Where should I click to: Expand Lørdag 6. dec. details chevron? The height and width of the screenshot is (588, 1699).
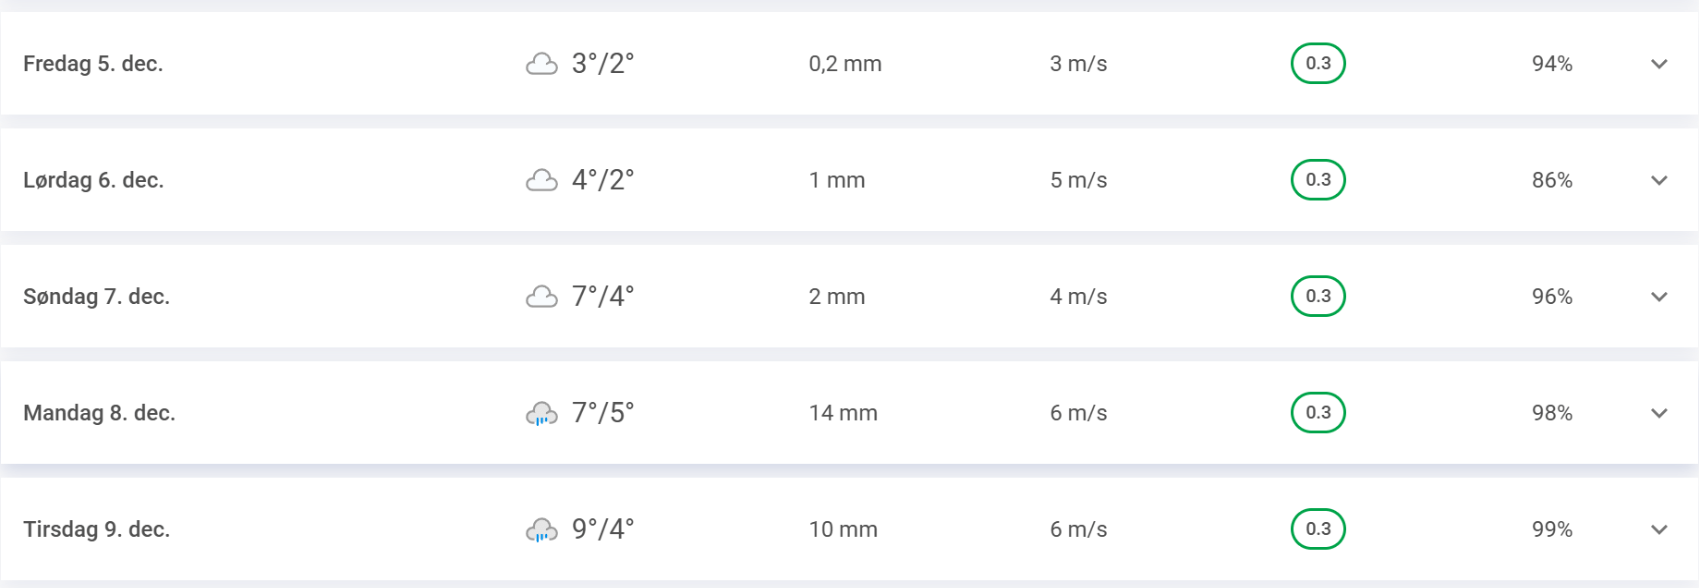(x=1659, y=181)
